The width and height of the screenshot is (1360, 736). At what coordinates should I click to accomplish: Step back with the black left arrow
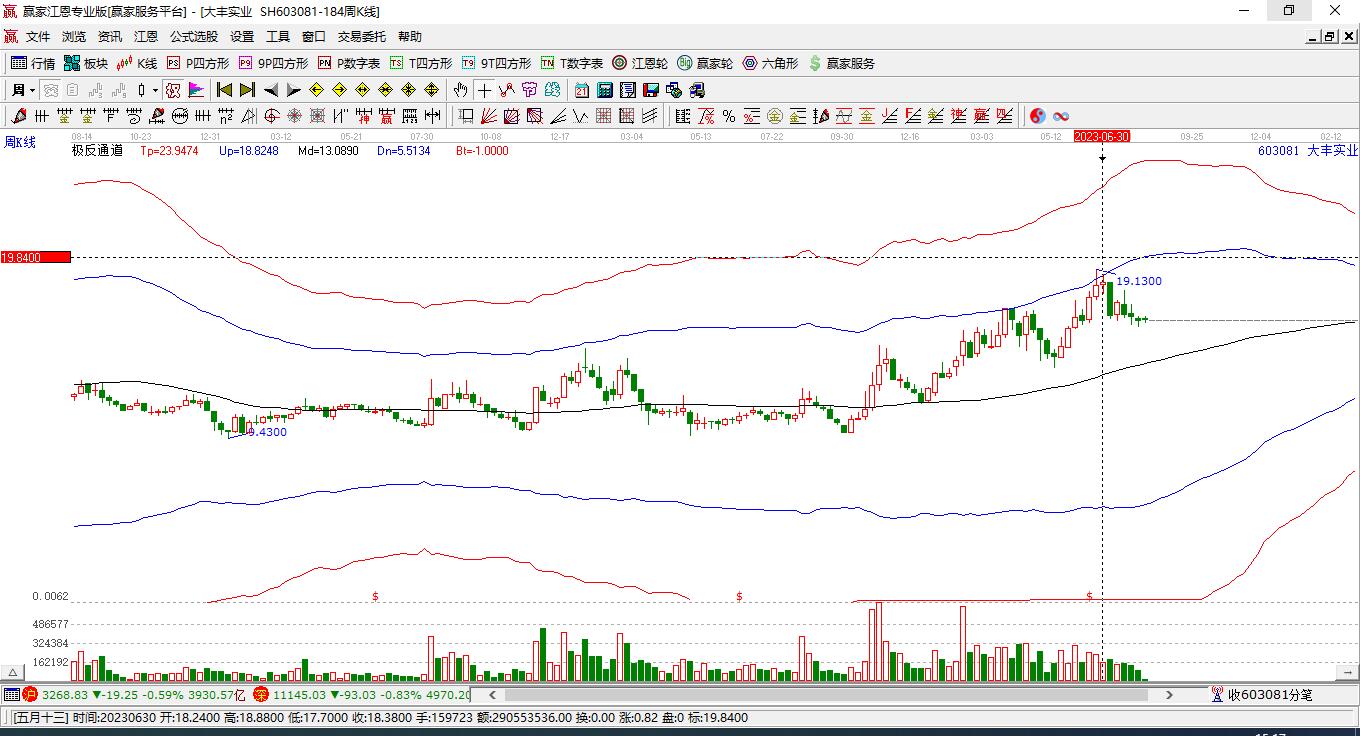[x=270, y=90]
